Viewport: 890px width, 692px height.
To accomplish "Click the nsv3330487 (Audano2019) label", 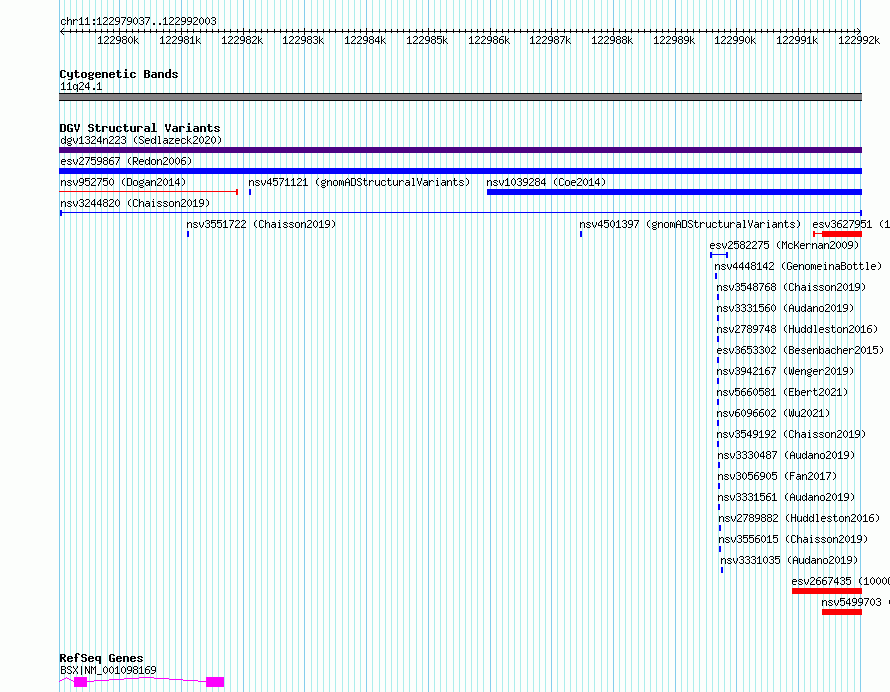I will (786, 455).
